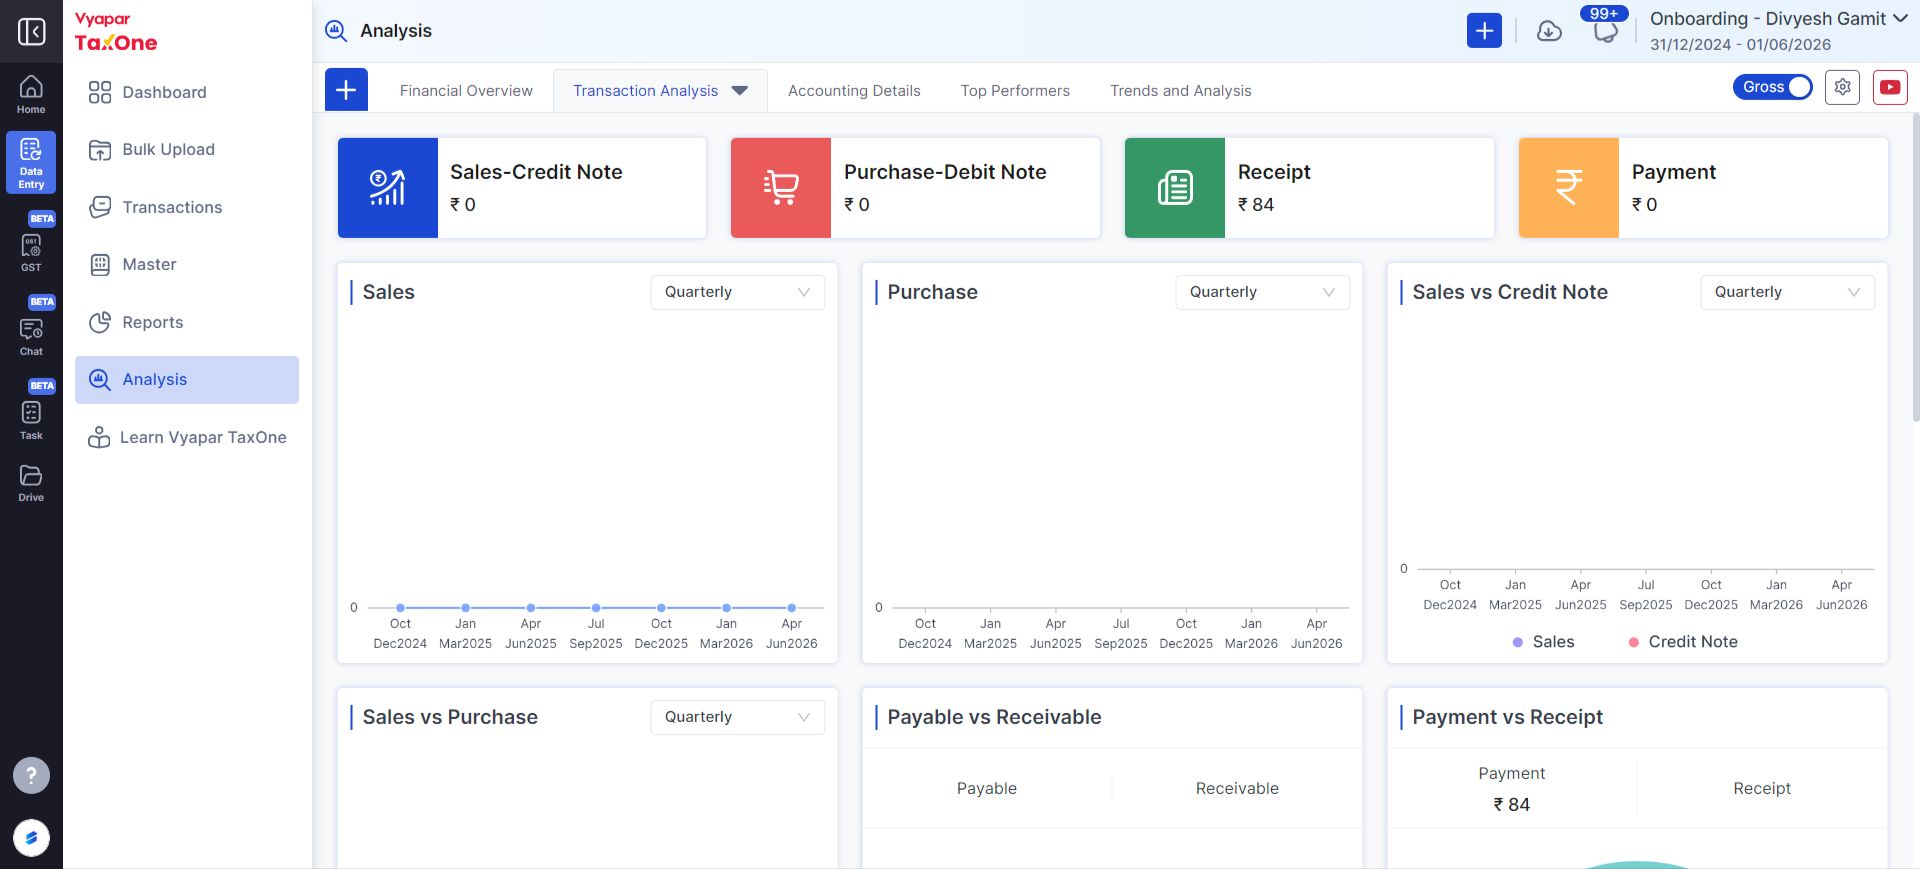Click Sales chart data point Jul Sep2025
The image size is (1920, 869).
pos(596,608)
